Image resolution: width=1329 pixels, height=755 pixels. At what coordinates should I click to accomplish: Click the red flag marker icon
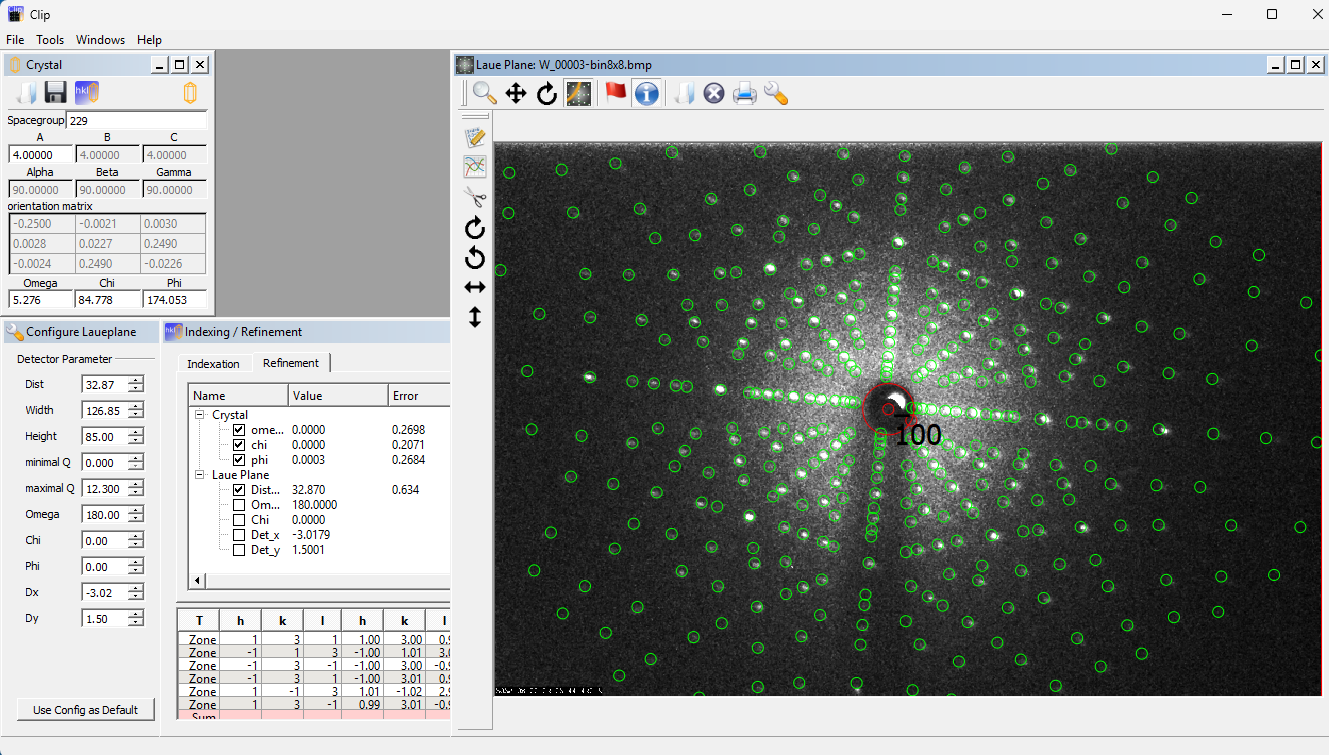[615, 93]
